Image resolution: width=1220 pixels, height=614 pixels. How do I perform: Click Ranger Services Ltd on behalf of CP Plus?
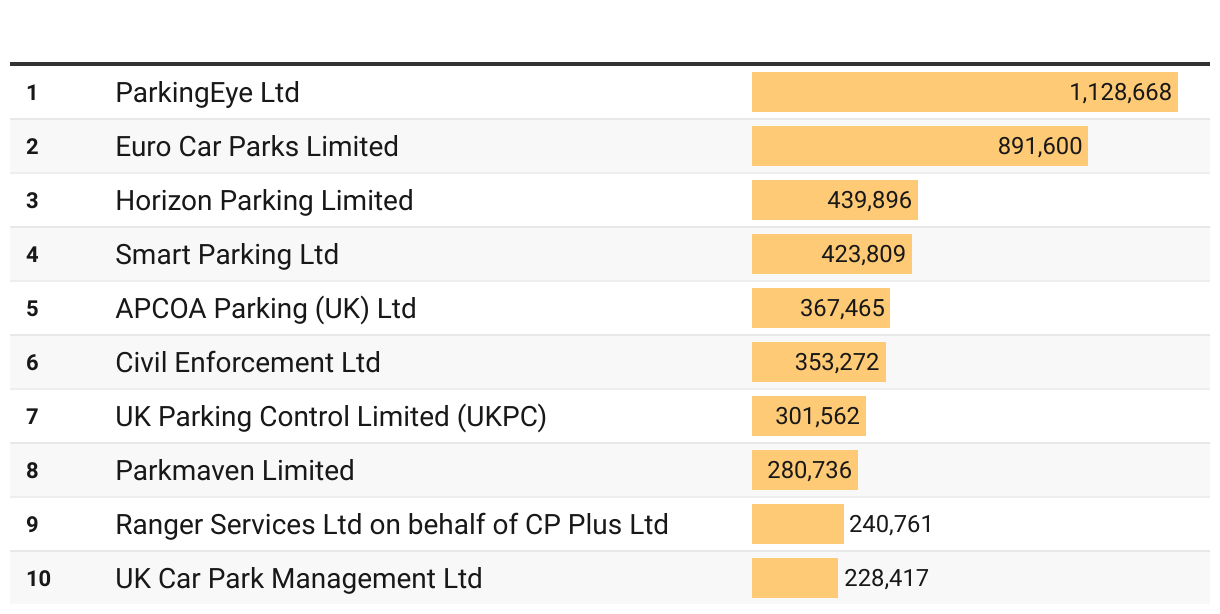coord(392,525)
